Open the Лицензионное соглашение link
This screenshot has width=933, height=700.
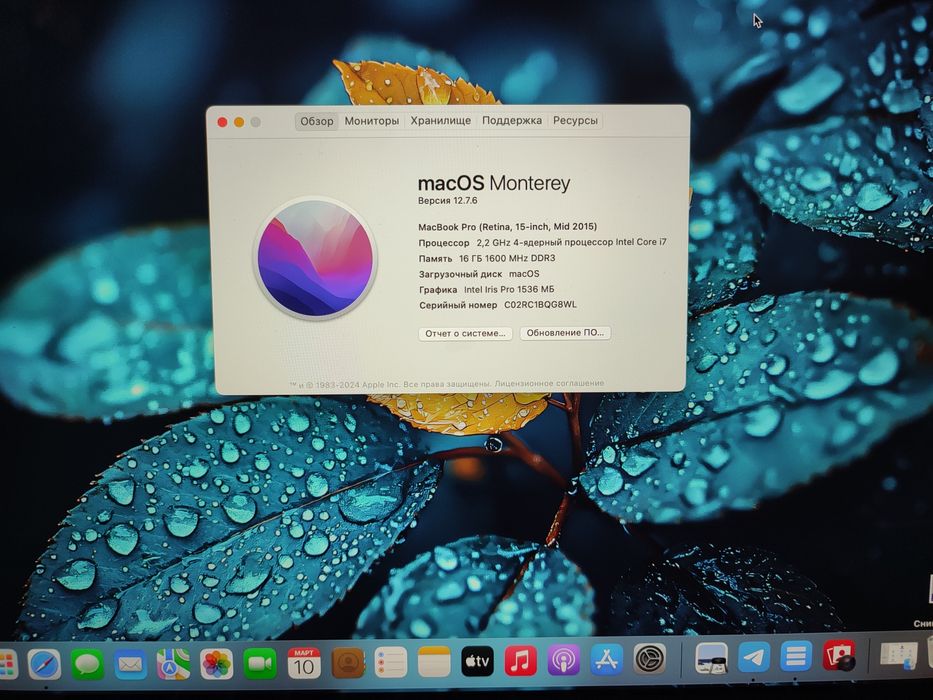549,383
